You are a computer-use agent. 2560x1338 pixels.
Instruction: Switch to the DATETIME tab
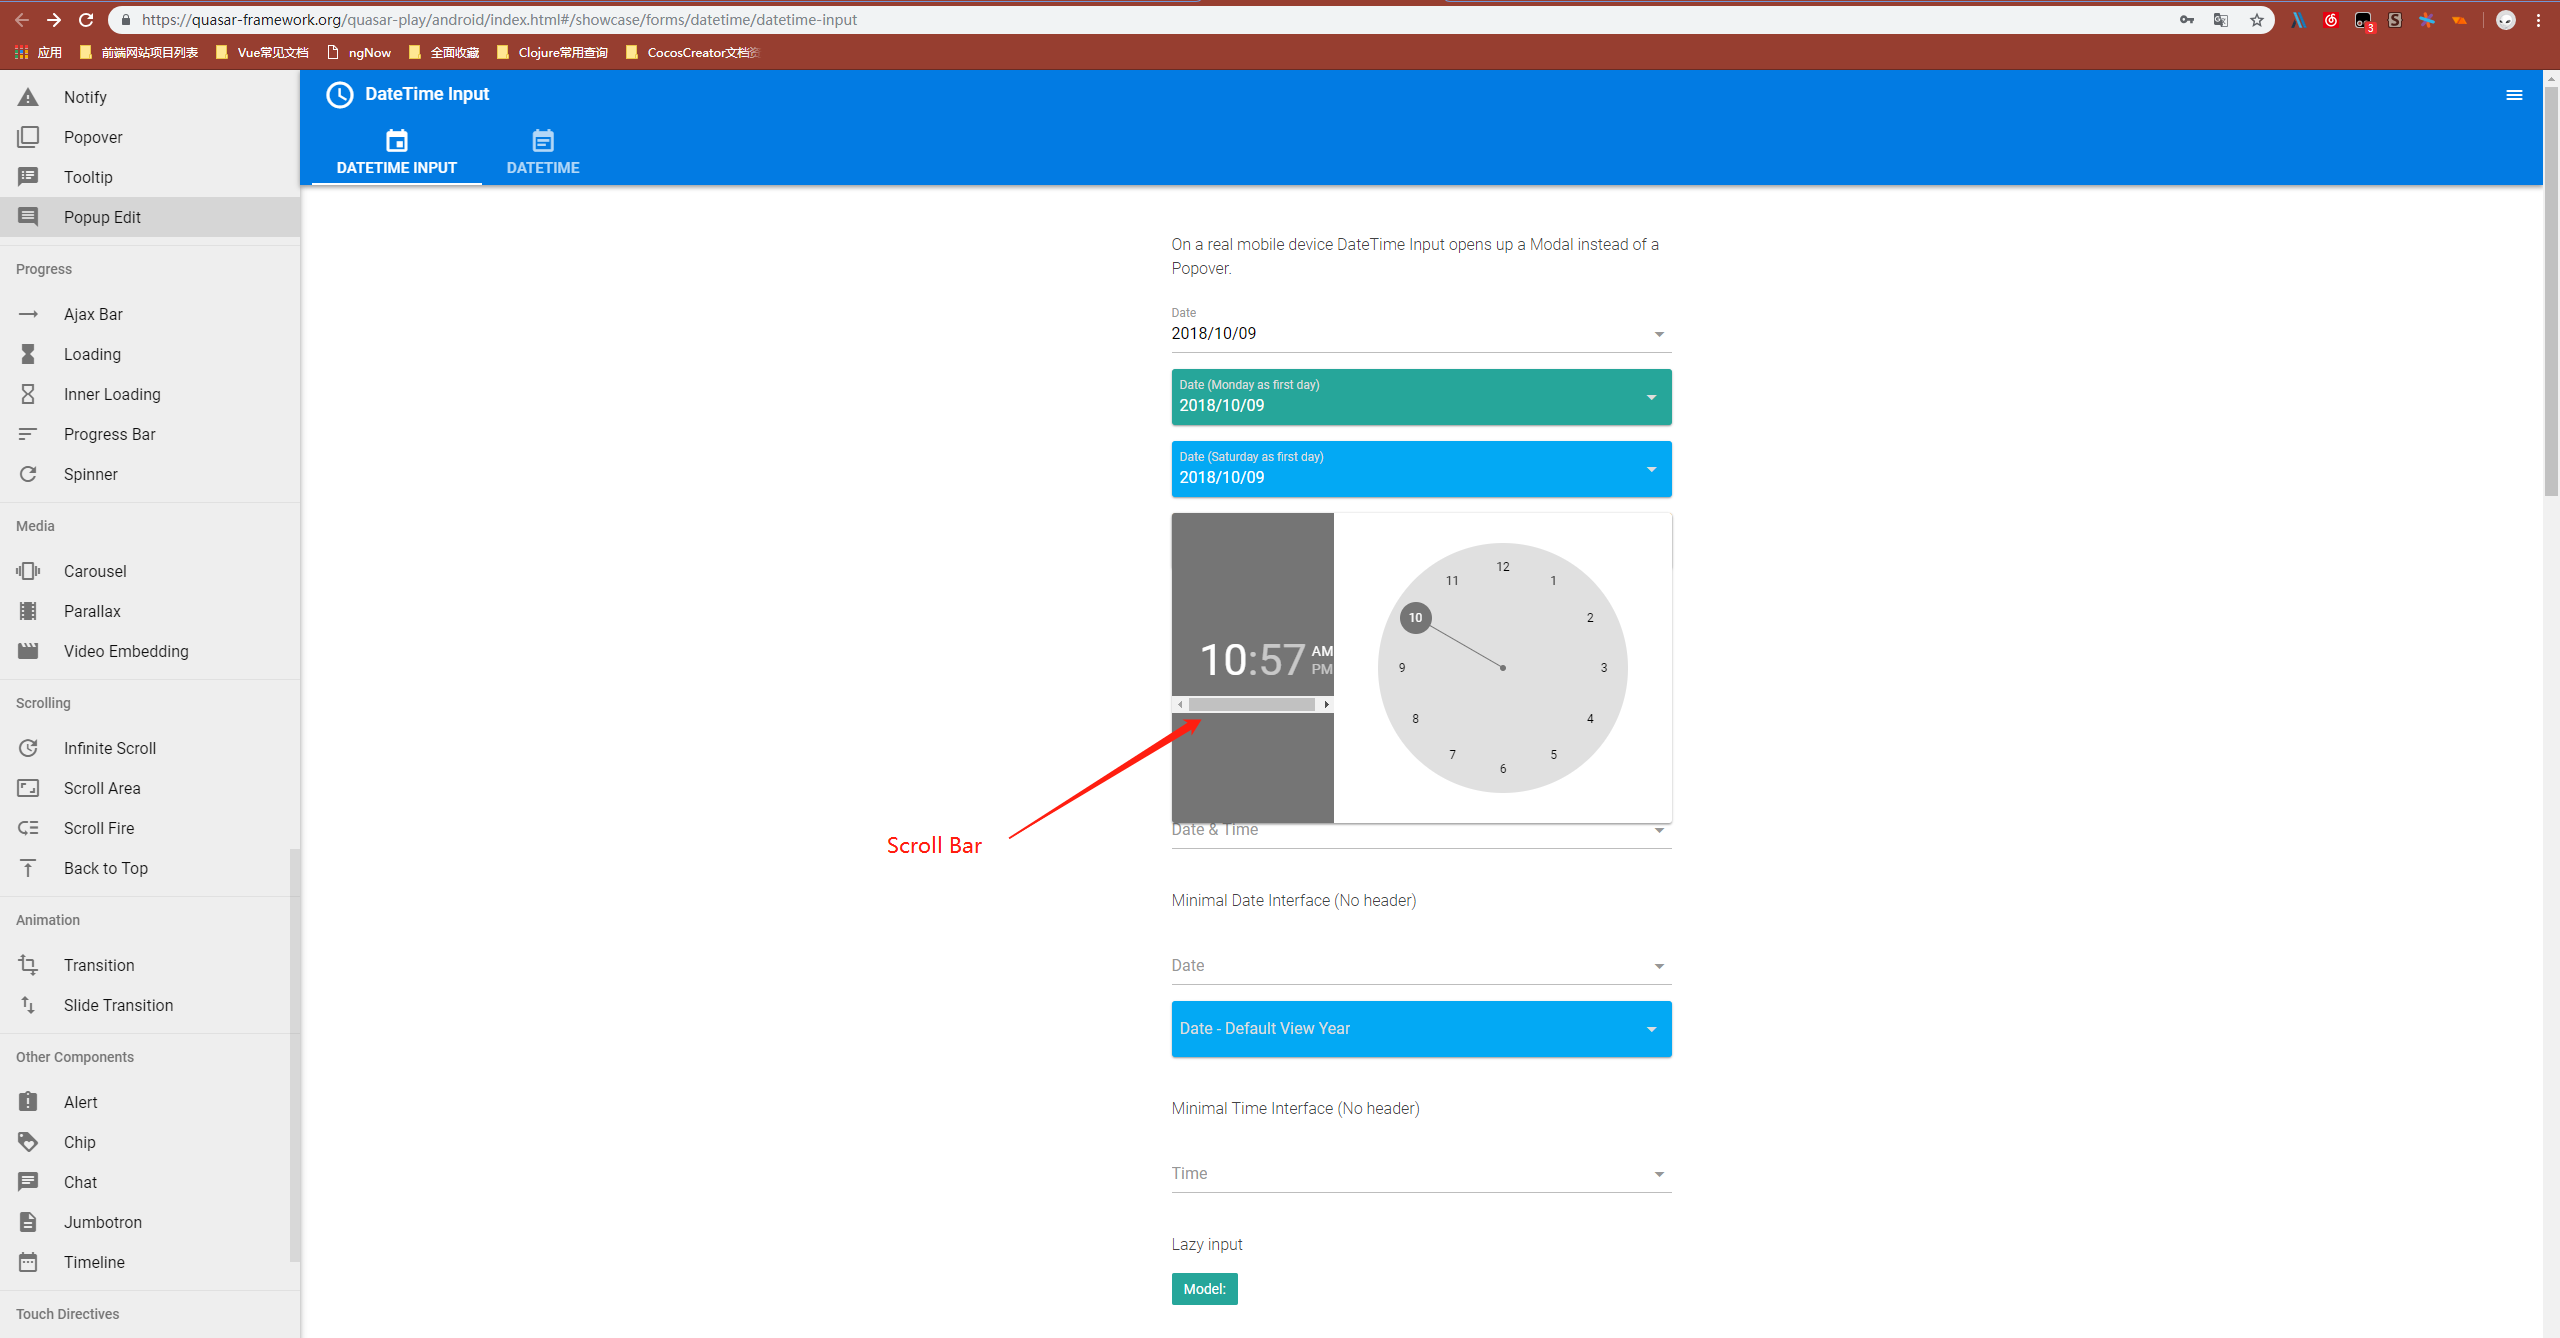542,153
